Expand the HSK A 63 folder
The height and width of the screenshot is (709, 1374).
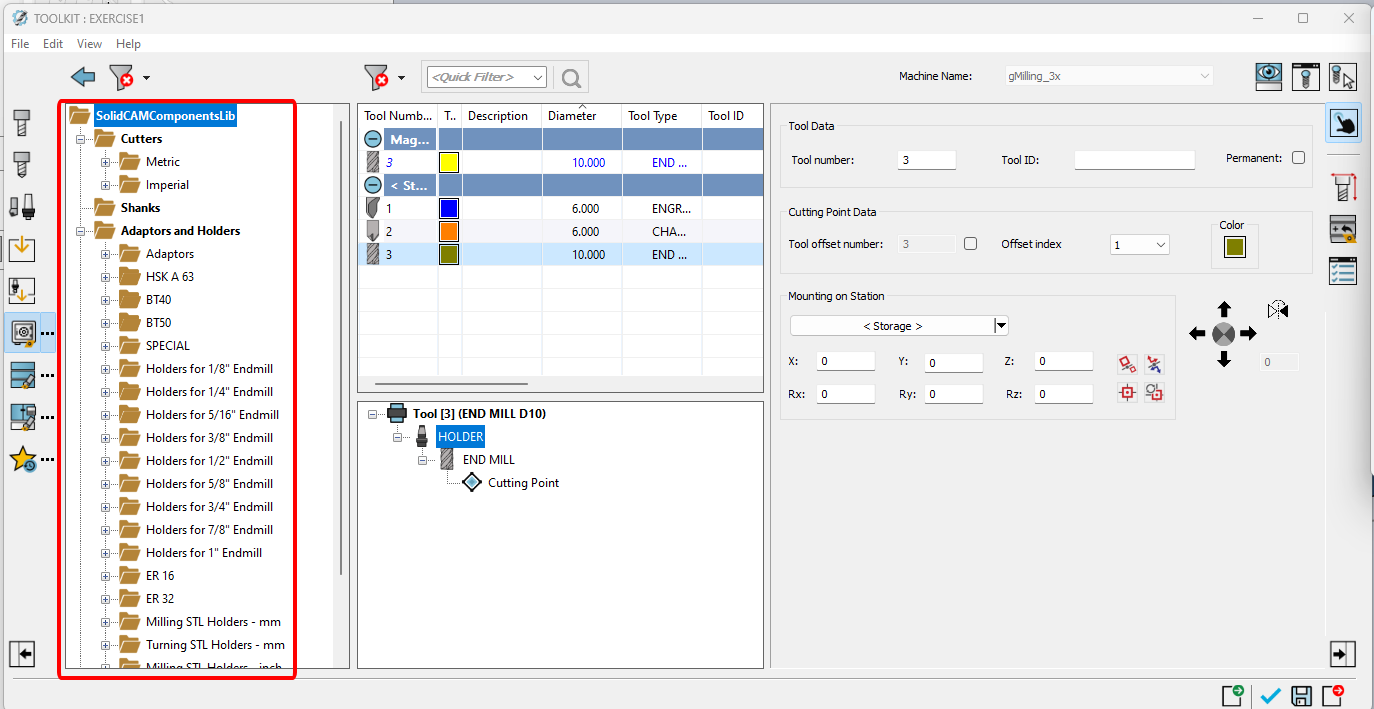105,277
